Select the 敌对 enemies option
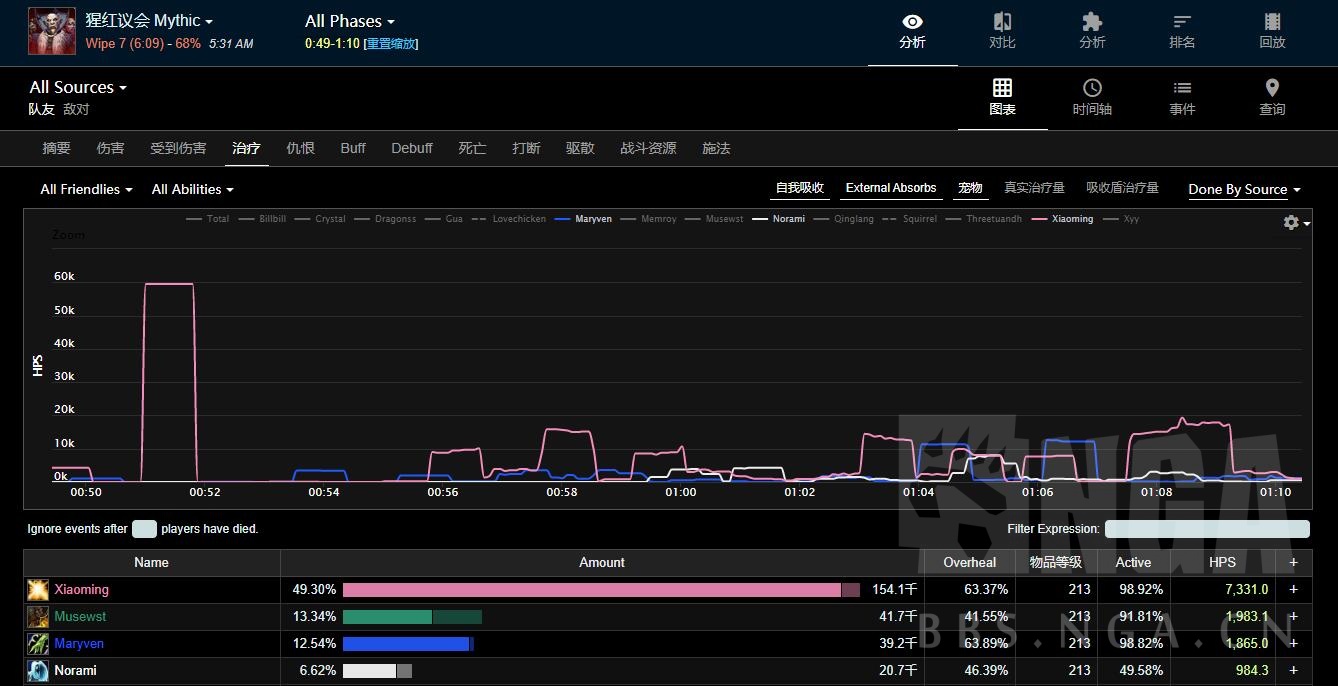This screenshot has width=1338, height=686. 76,109
